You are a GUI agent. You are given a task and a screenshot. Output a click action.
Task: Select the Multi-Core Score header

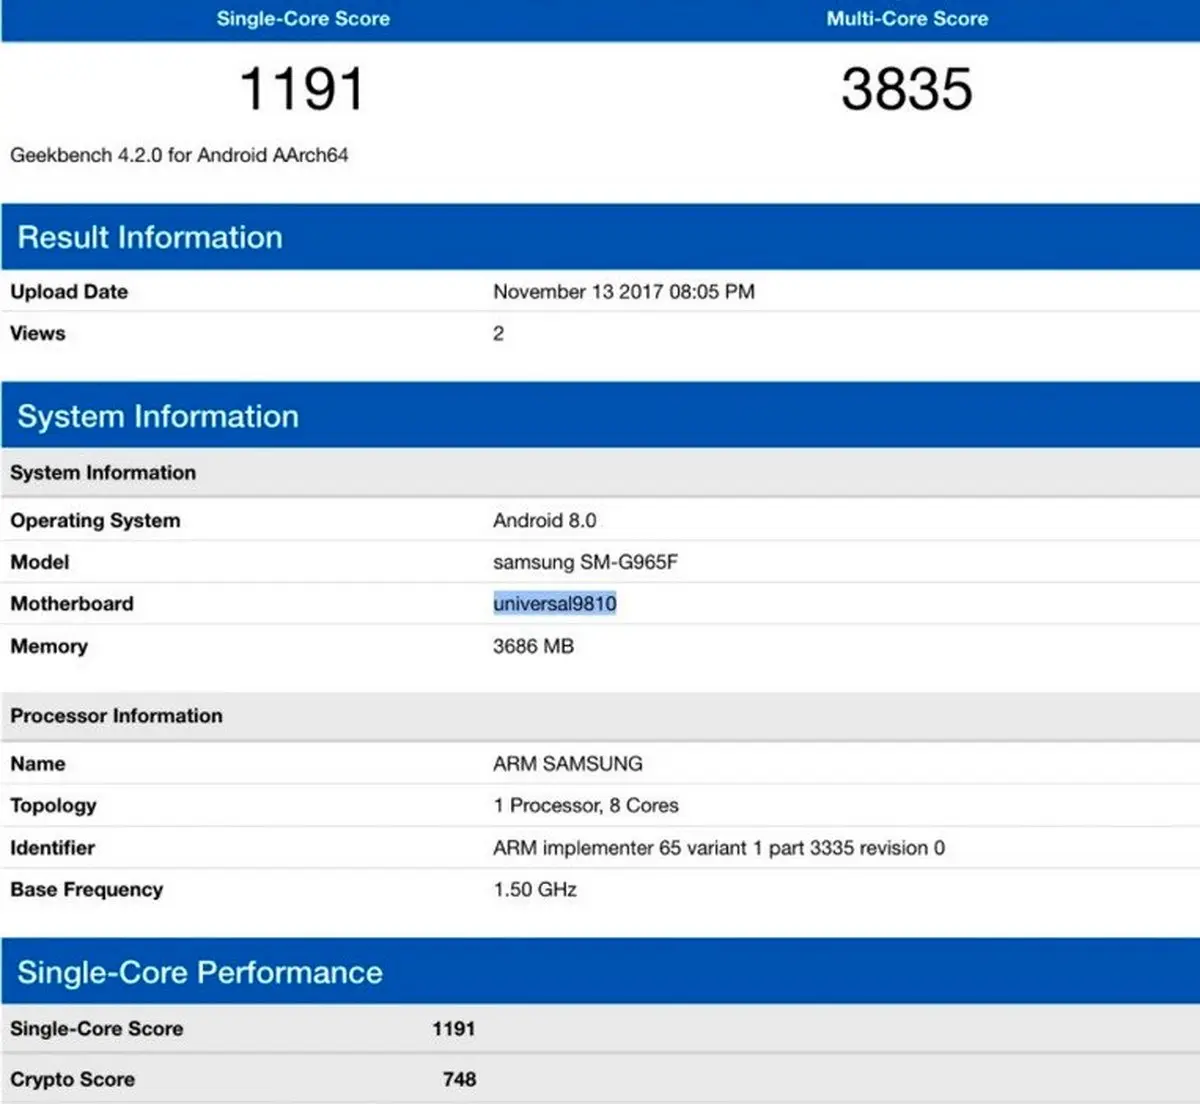click(x=906, y=18)
